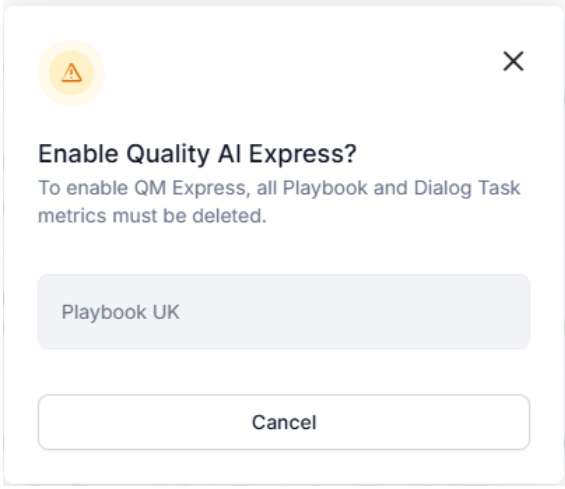Screen dimensions: 565x489
Task: Click 'Playbook and Dialog Task' in the description
Action: pyautogui.click(x=401, y=188)
